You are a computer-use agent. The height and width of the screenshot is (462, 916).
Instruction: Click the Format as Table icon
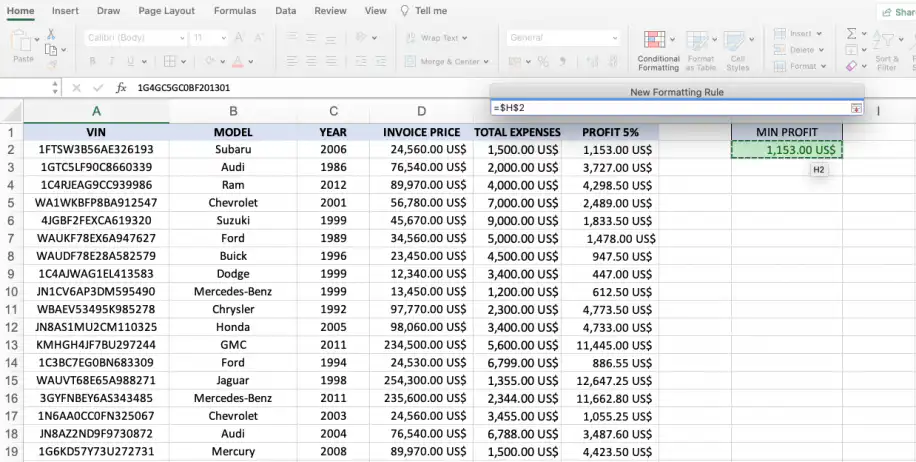coord(697,41)
